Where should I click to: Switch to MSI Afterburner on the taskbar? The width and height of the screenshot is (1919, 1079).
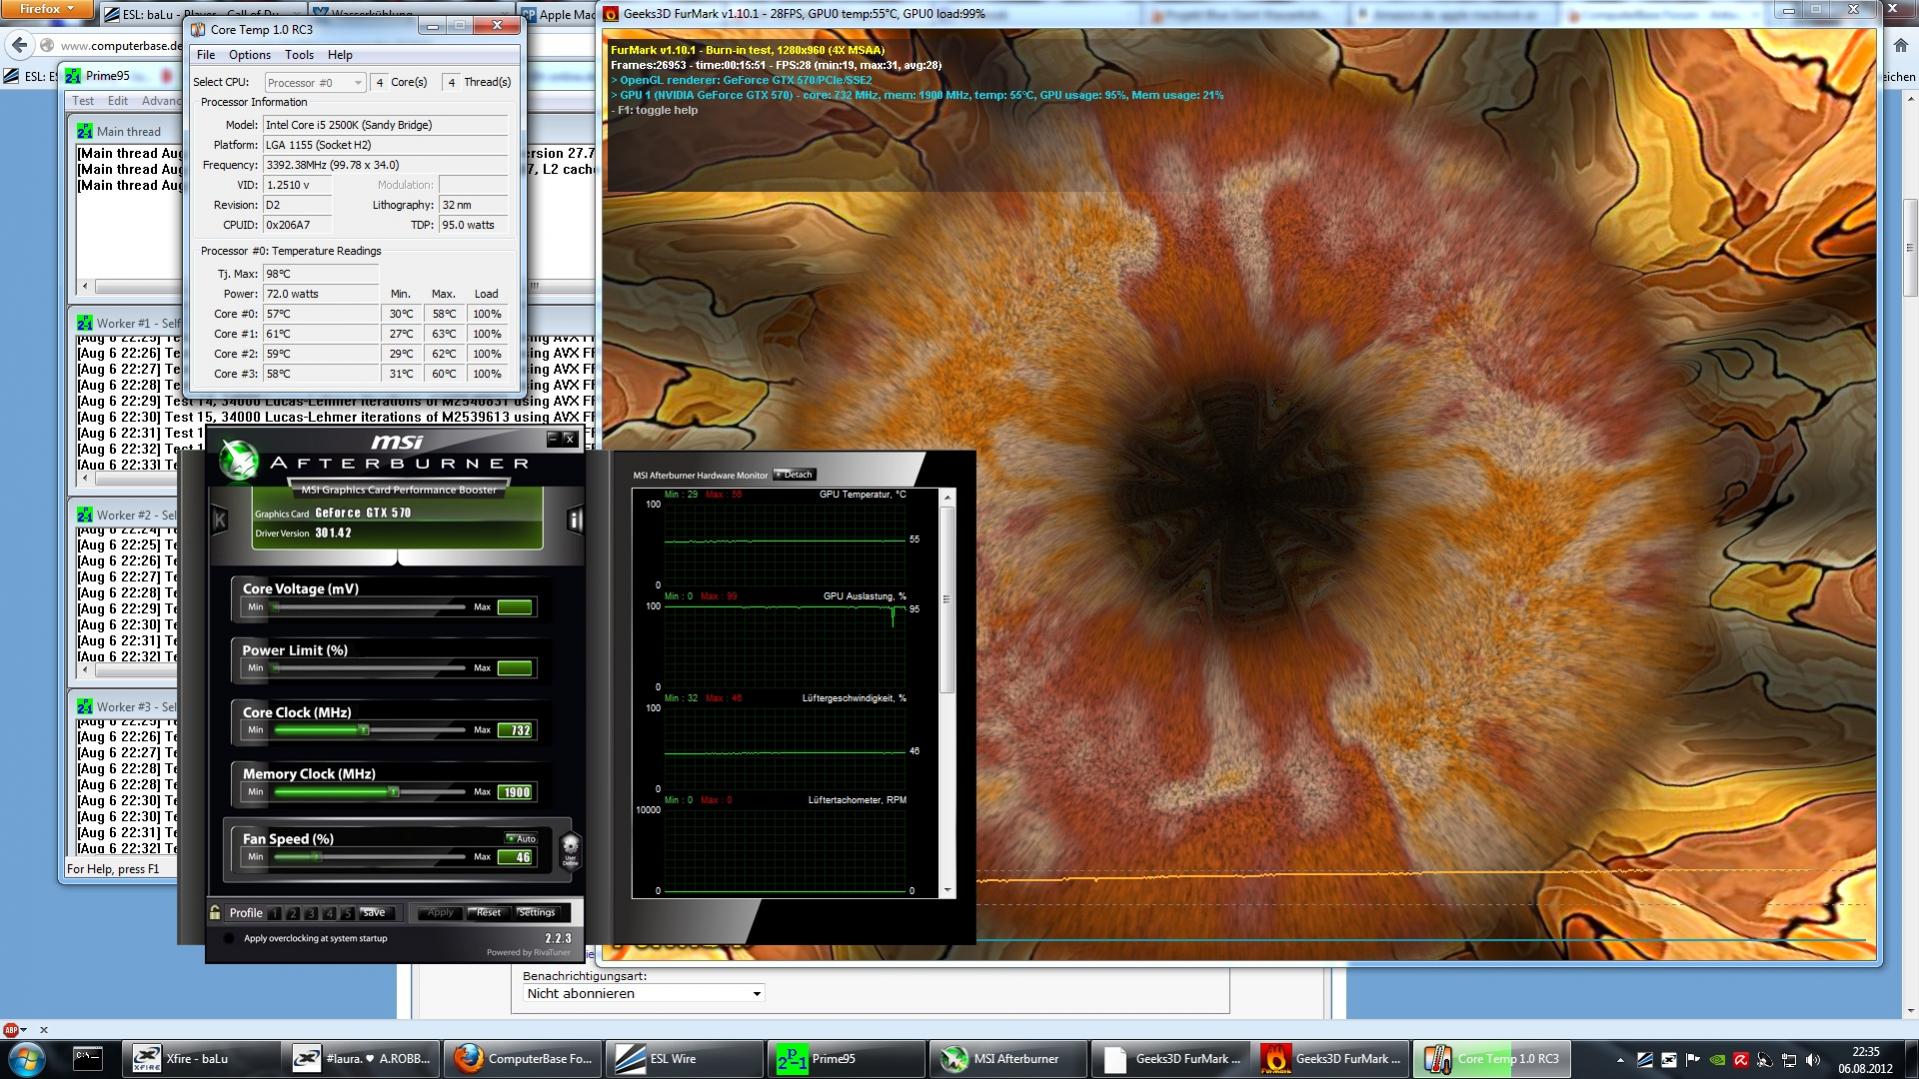click(x=1006, y=1058)
